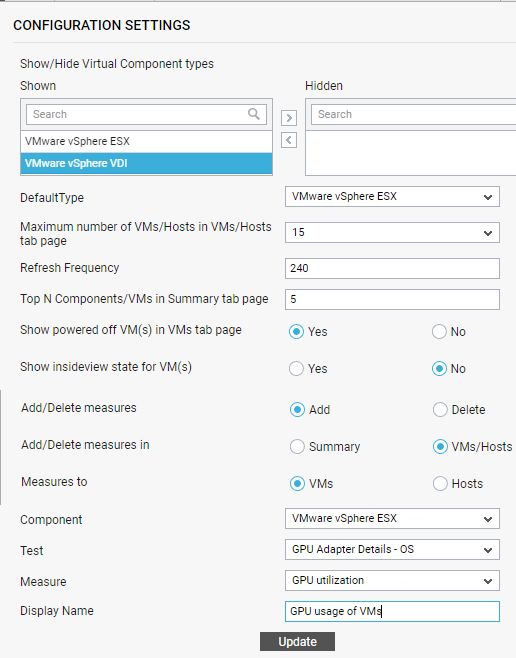
Task: Click the Top N Components/VMs field
Action: coord(392,299)
